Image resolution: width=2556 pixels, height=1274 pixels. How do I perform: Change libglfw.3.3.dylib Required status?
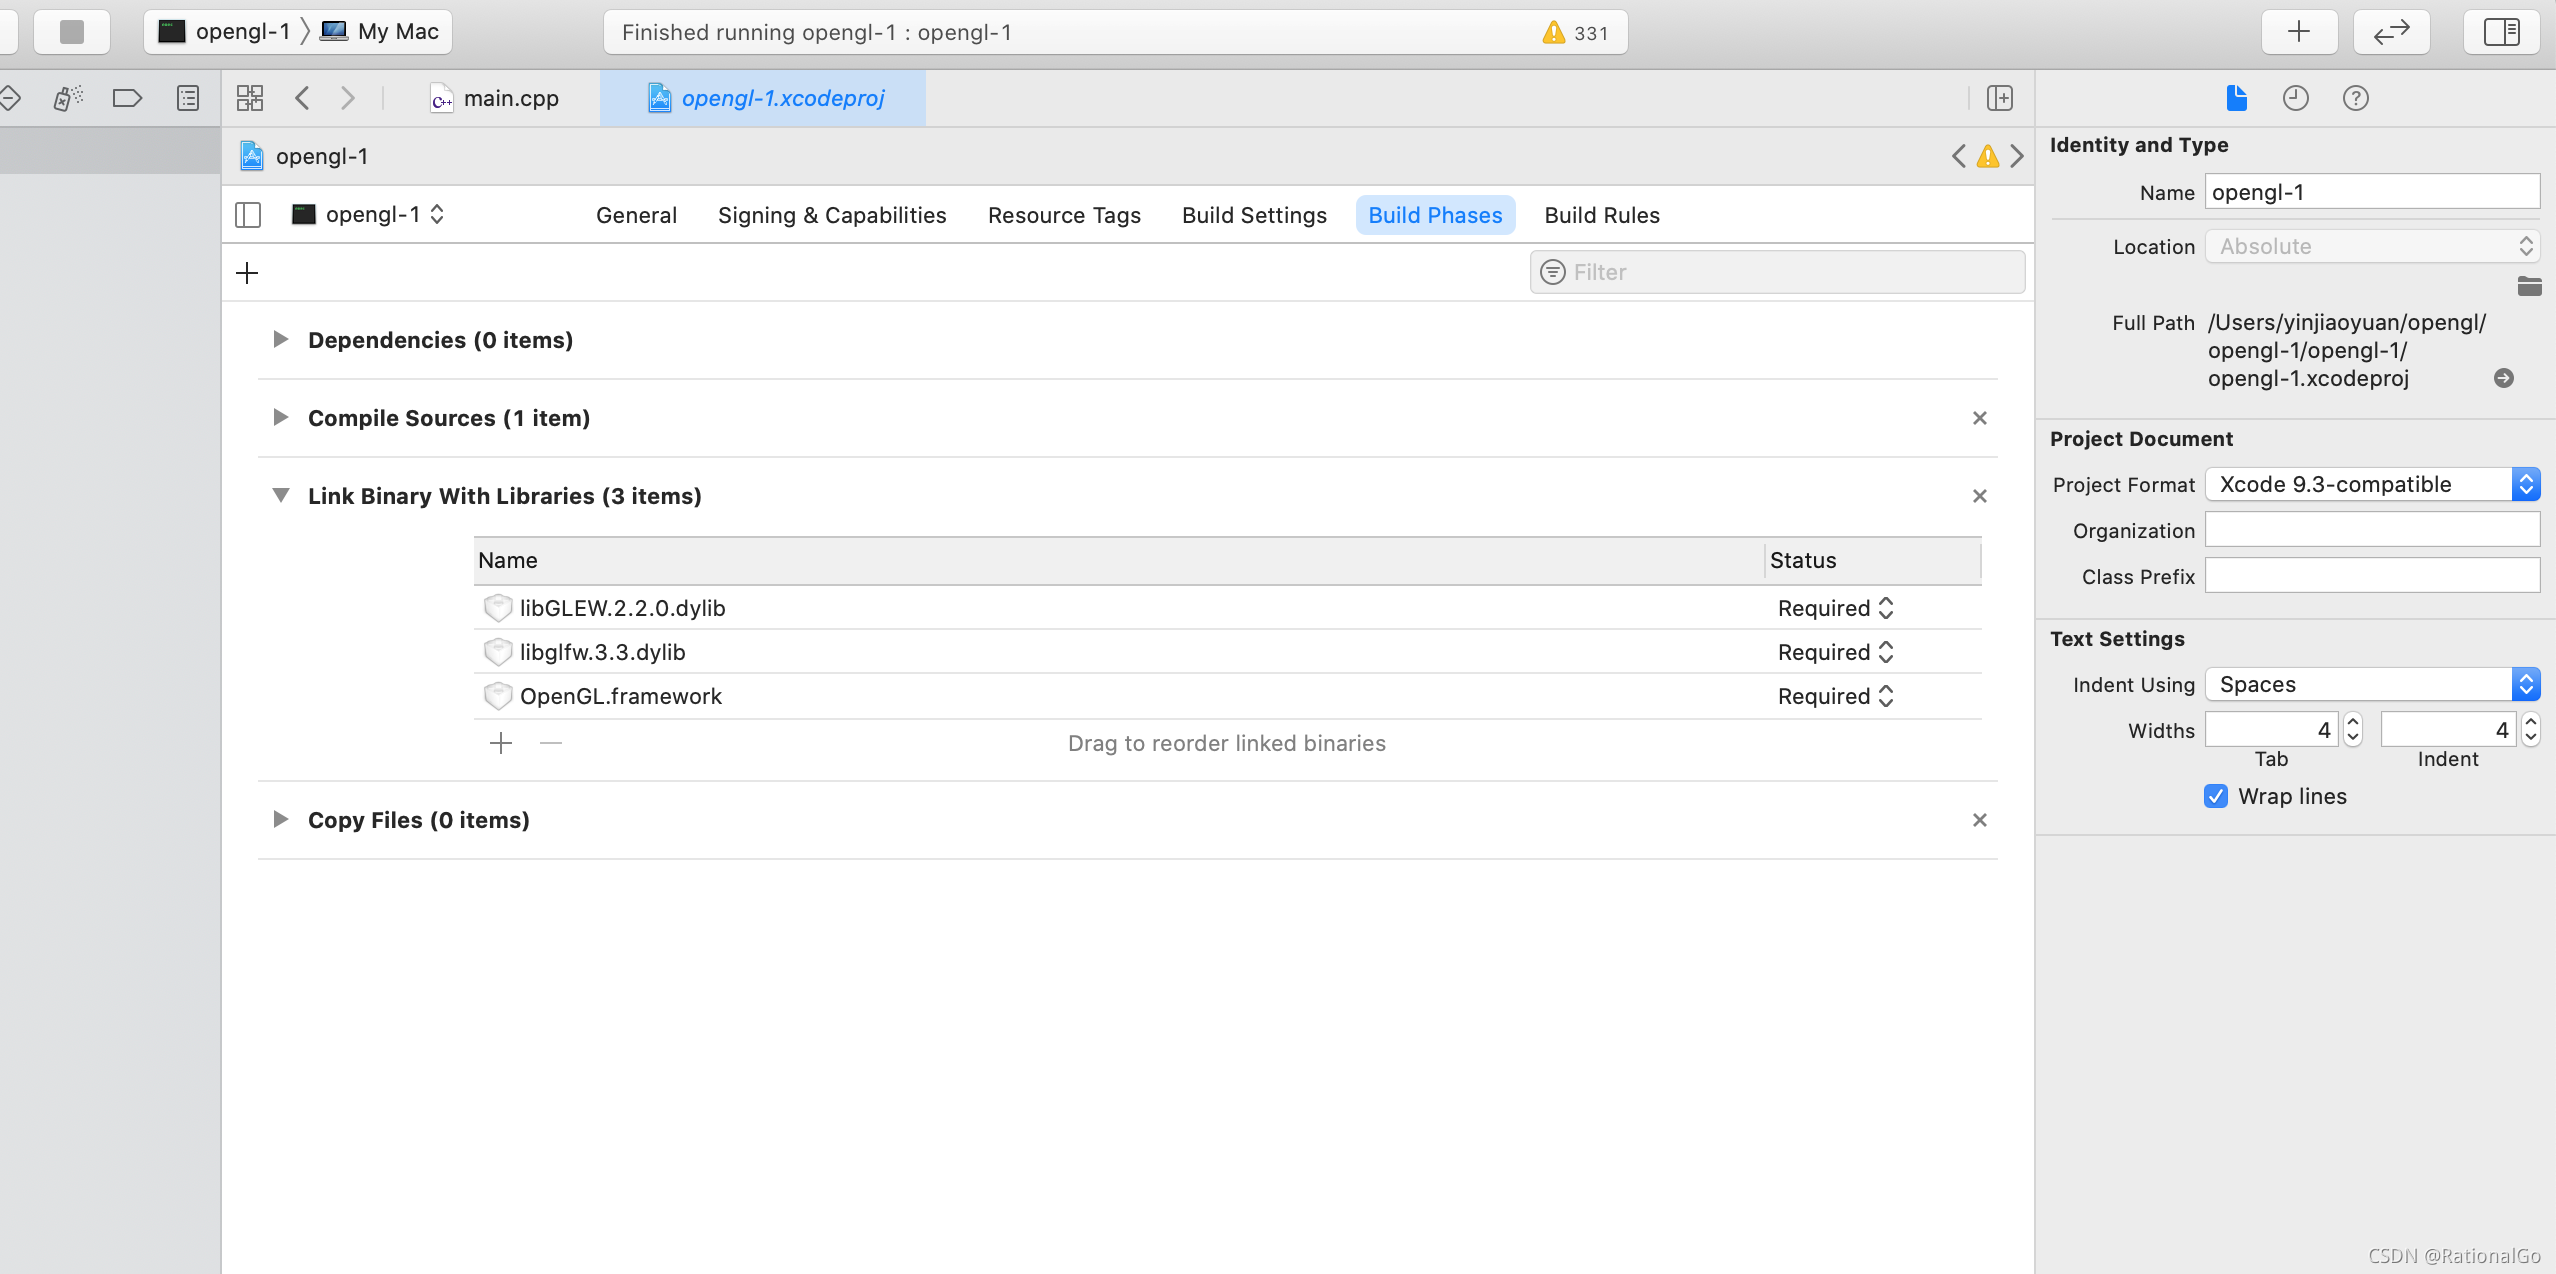click(1836, 652)
